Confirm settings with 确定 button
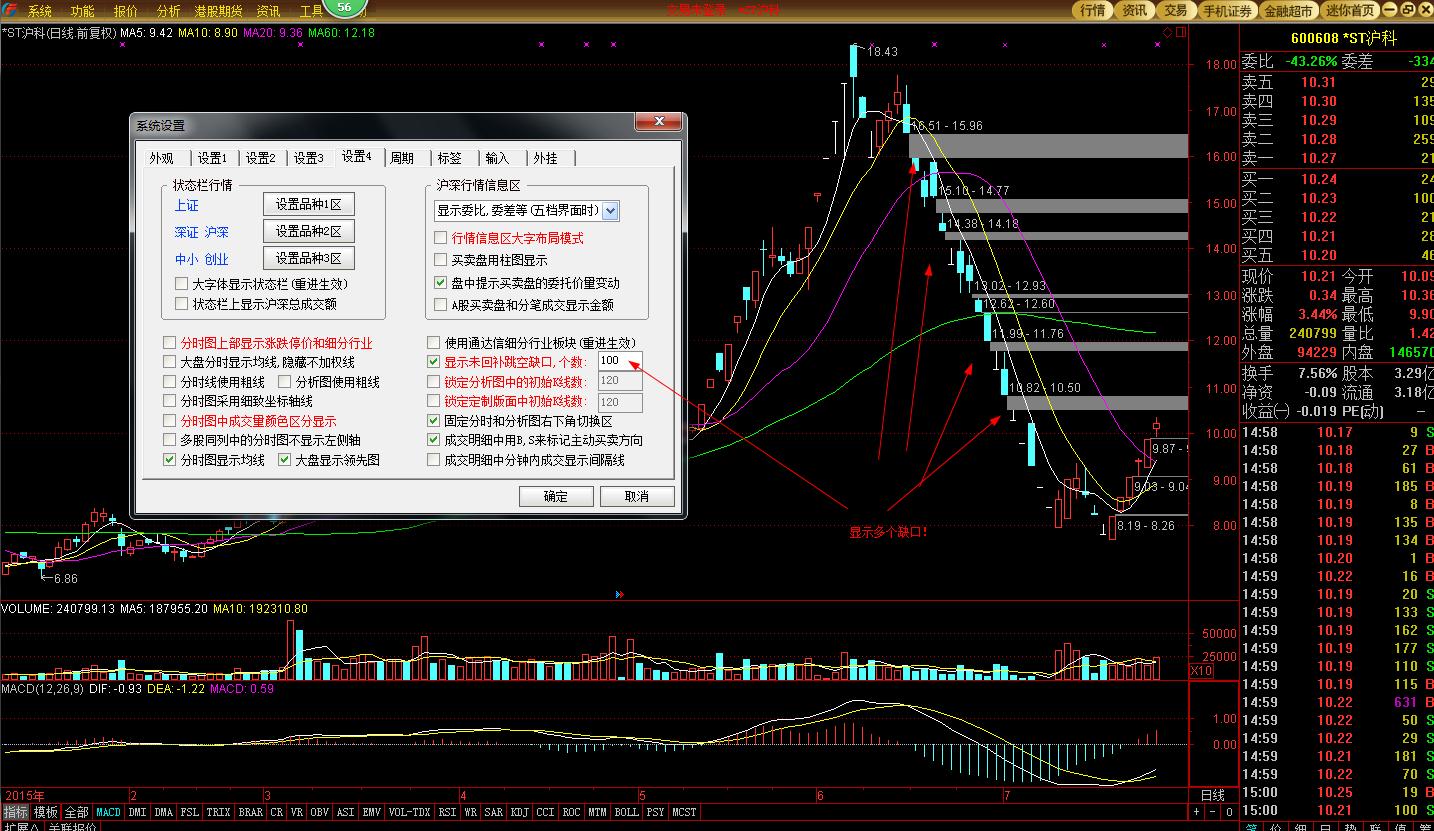The height and width of the screenshot is (831, 1434). pos(556,496)
